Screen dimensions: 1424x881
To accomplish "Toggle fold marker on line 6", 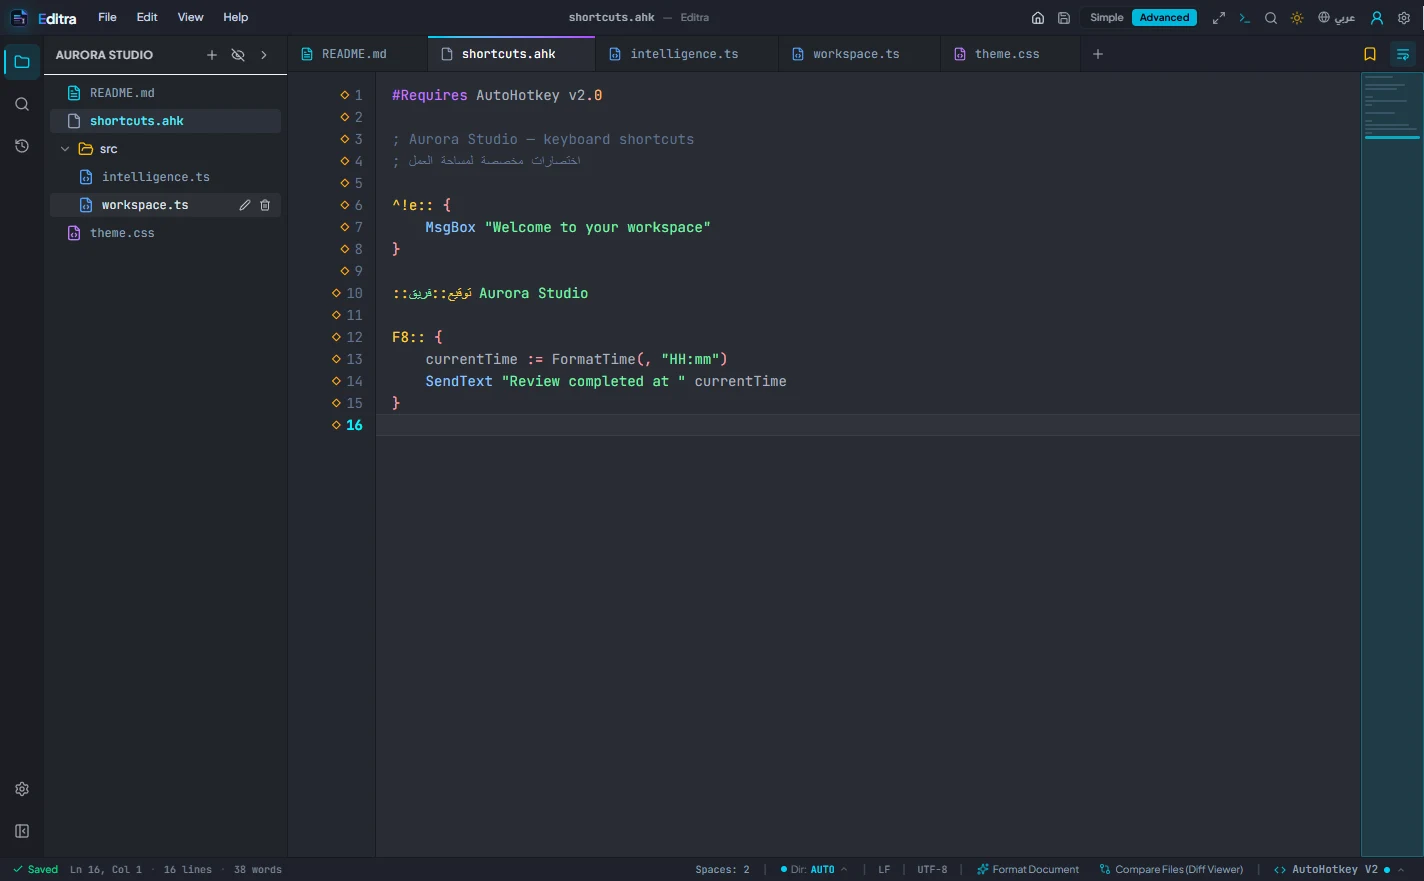I will 345,205.
